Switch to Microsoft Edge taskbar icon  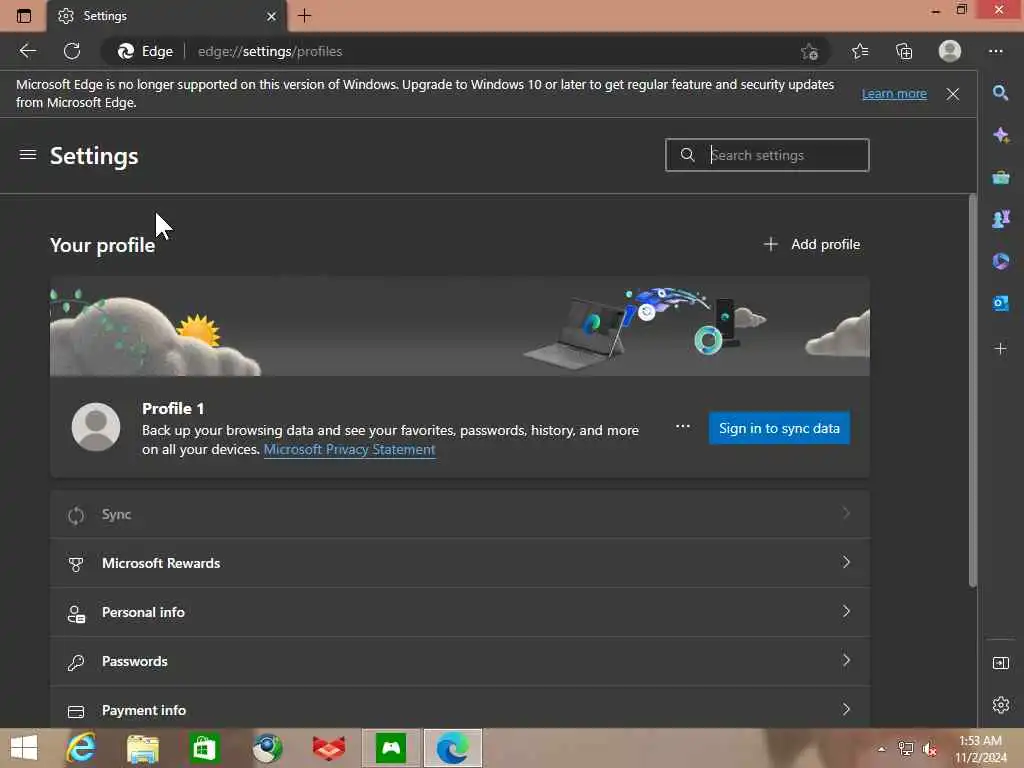click(453, 748)
